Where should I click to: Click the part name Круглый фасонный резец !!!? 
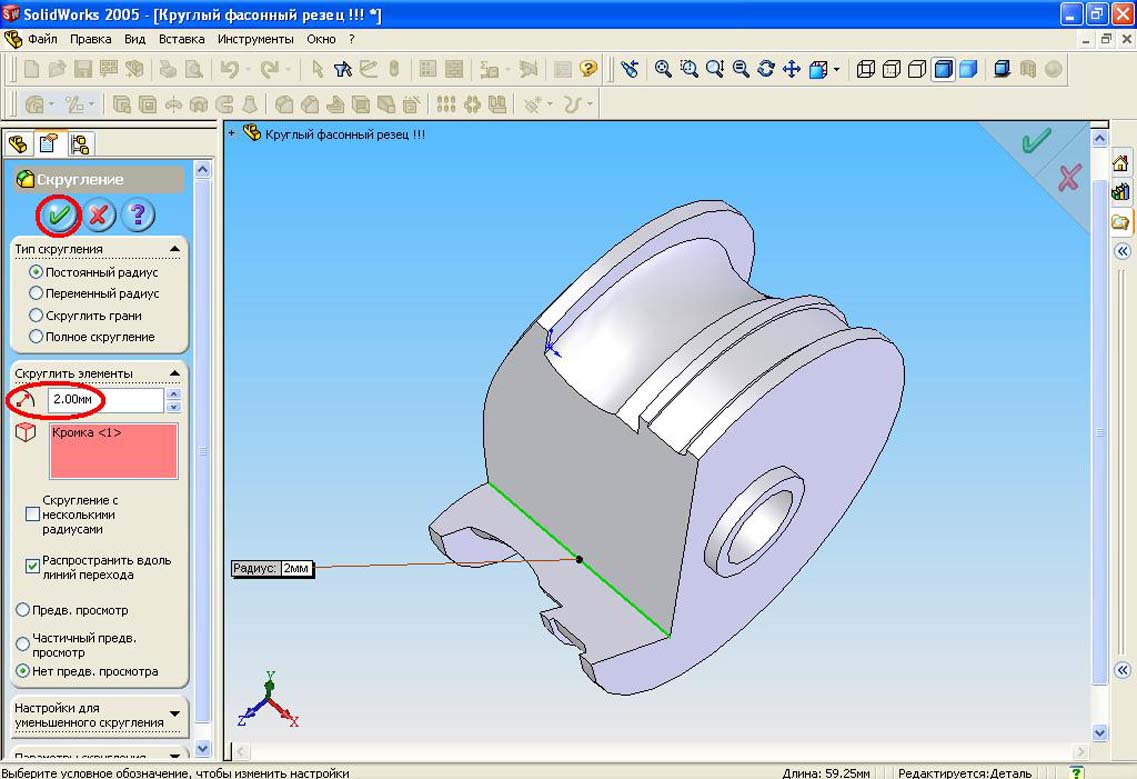click(345, 134)
